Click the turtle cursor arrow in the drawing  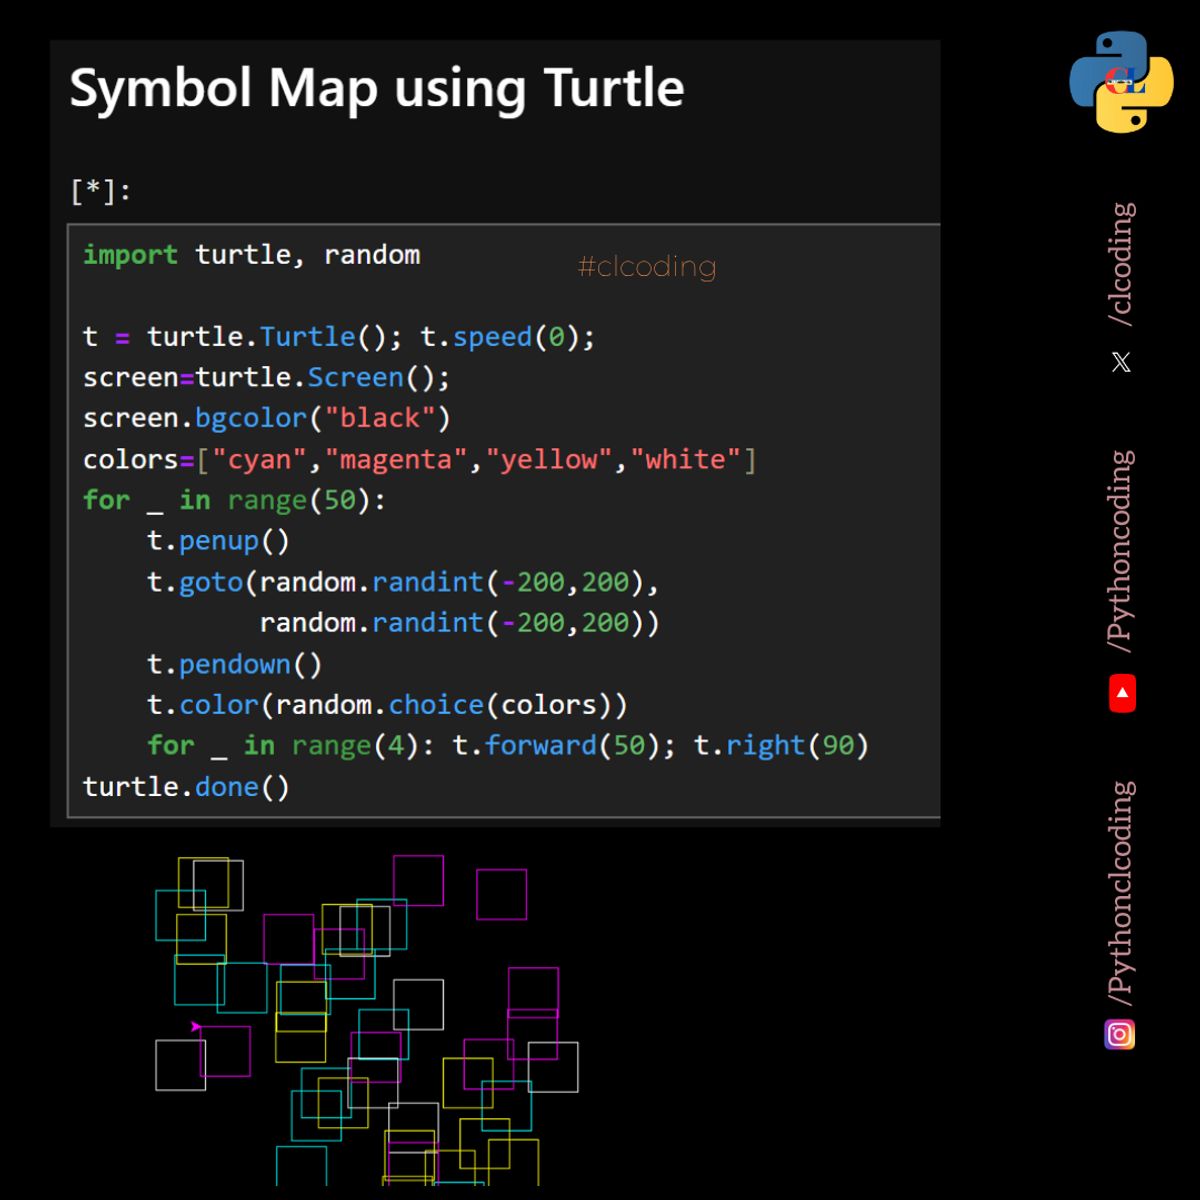tap(196, 1026)
